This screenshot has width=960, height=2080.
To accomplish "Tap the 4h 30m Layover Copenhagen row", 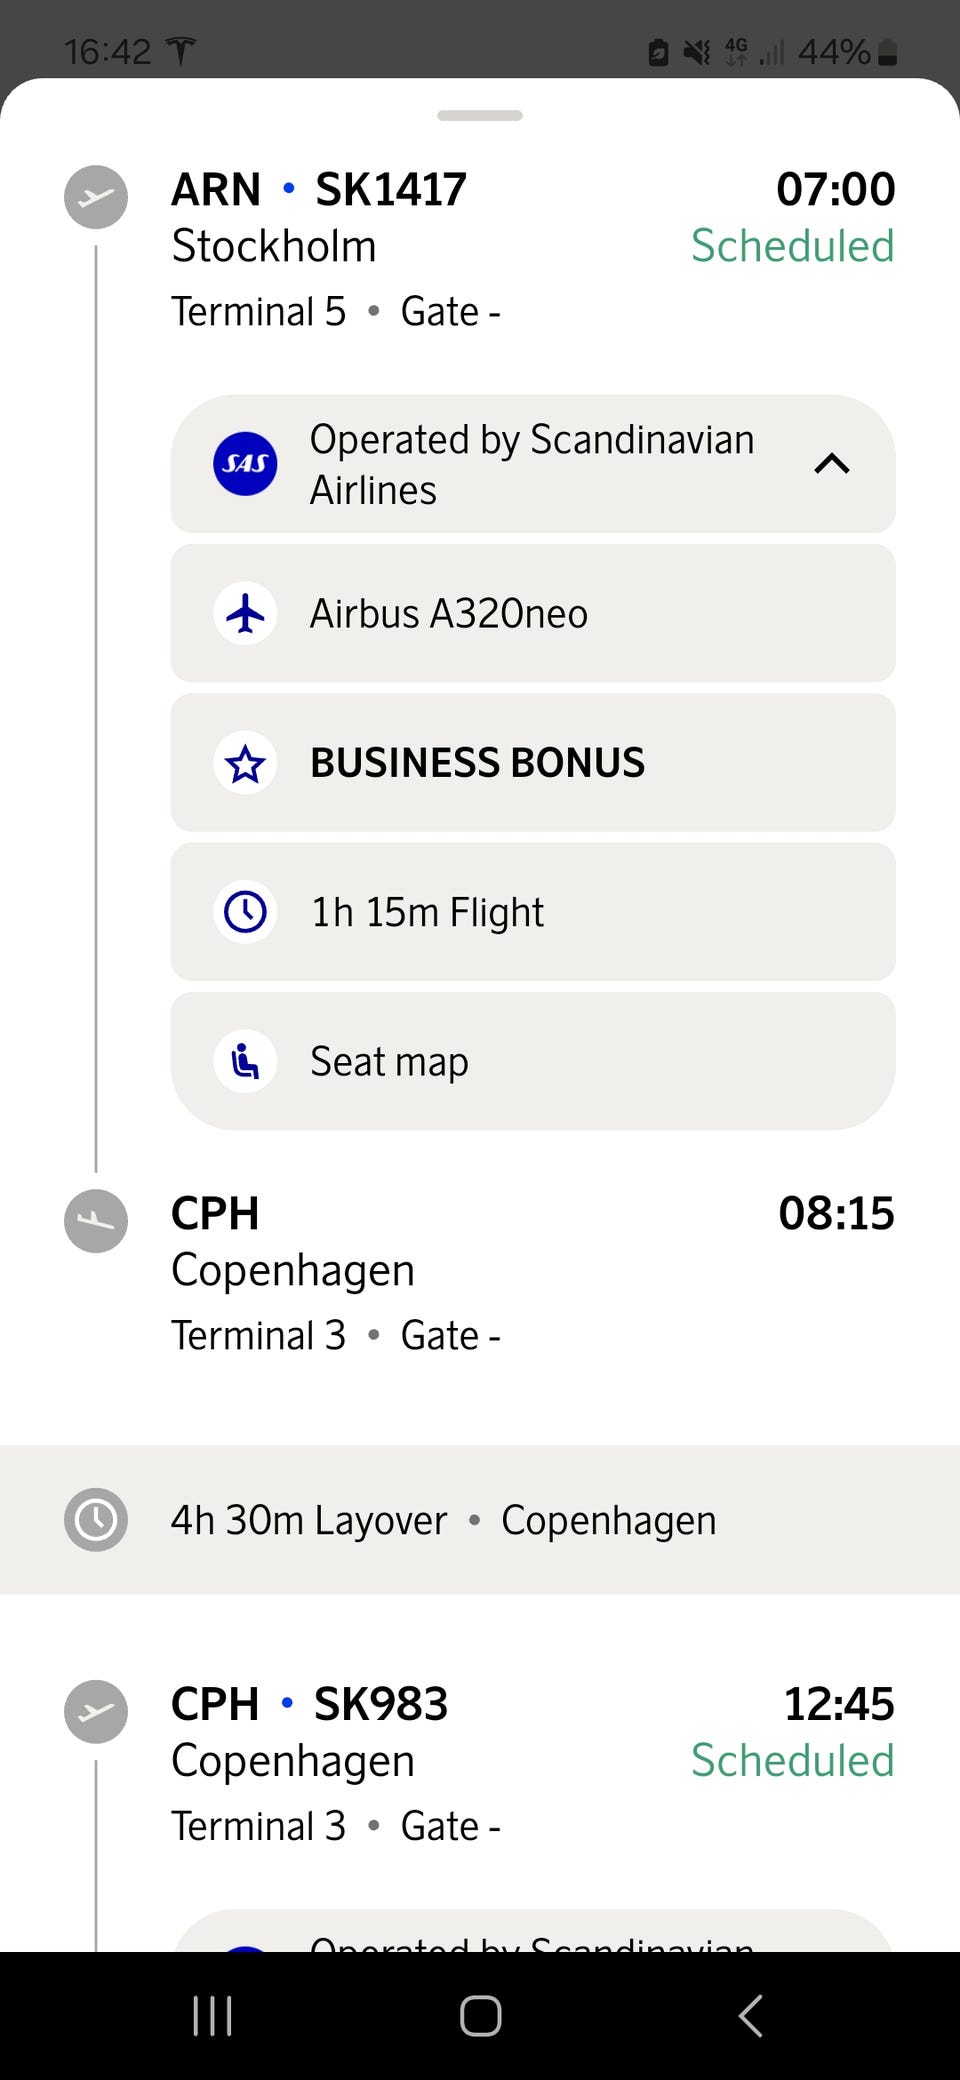I will pyautogui.click(x=480, y=1520).
